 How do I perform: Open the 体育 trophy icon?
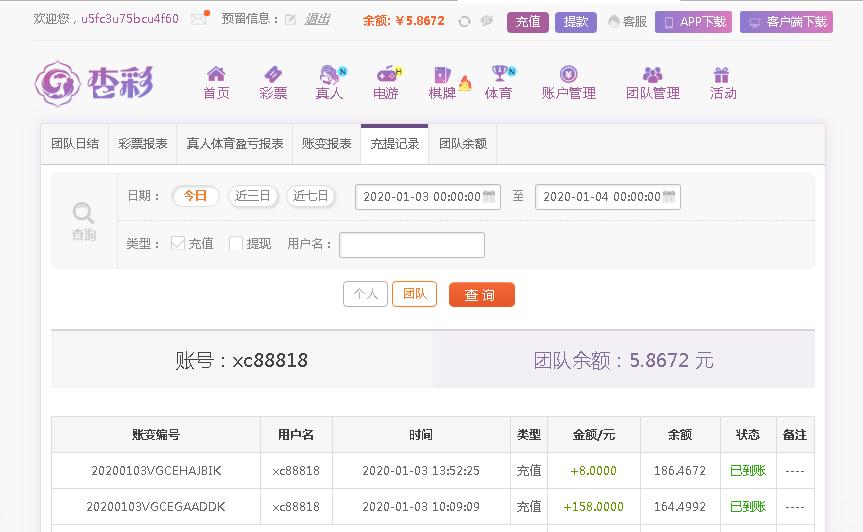click(500, 73)
